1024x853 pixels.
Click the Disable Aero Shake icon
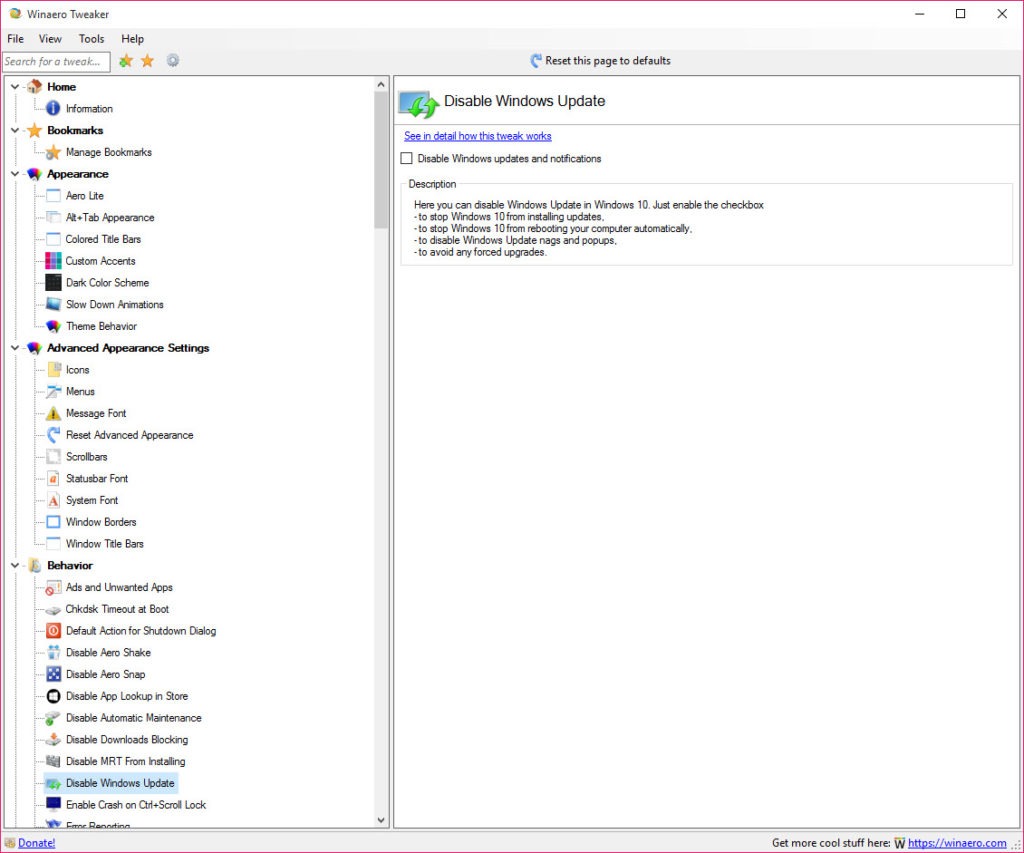pyautogui.click(x=53, y=652)
